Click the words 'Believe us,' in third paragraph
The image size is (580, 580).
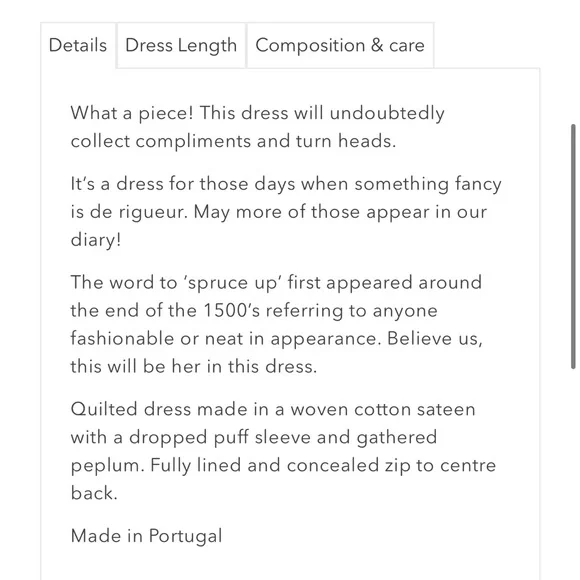coord(435,339)
